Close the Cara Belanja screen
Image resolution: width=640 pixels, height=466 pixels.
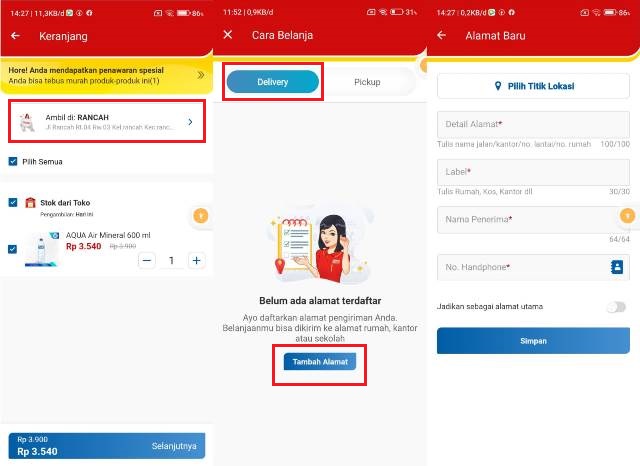click(x=228, y=35)
